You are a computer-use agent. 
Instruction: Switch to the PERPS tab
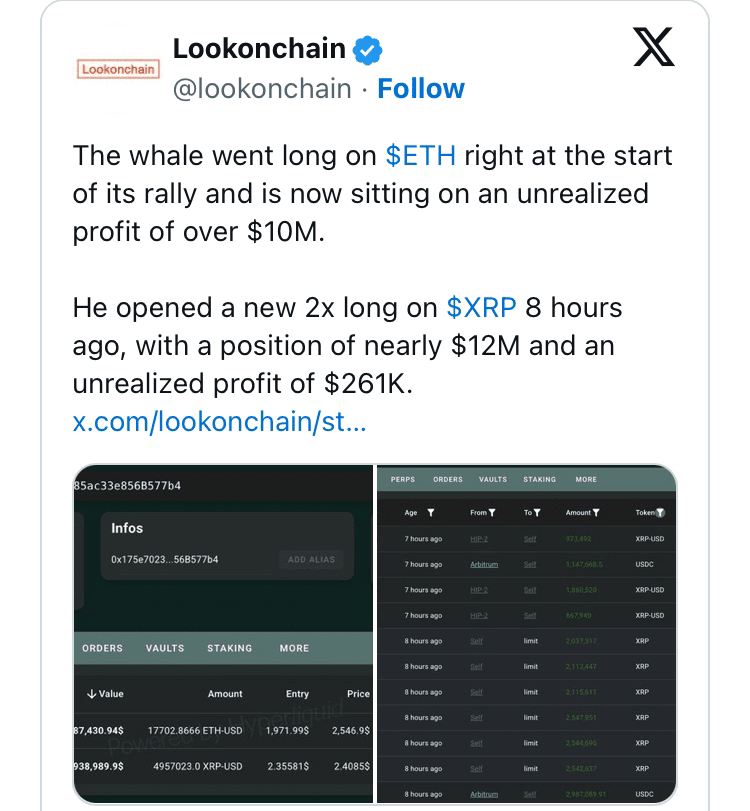(403, 480)
